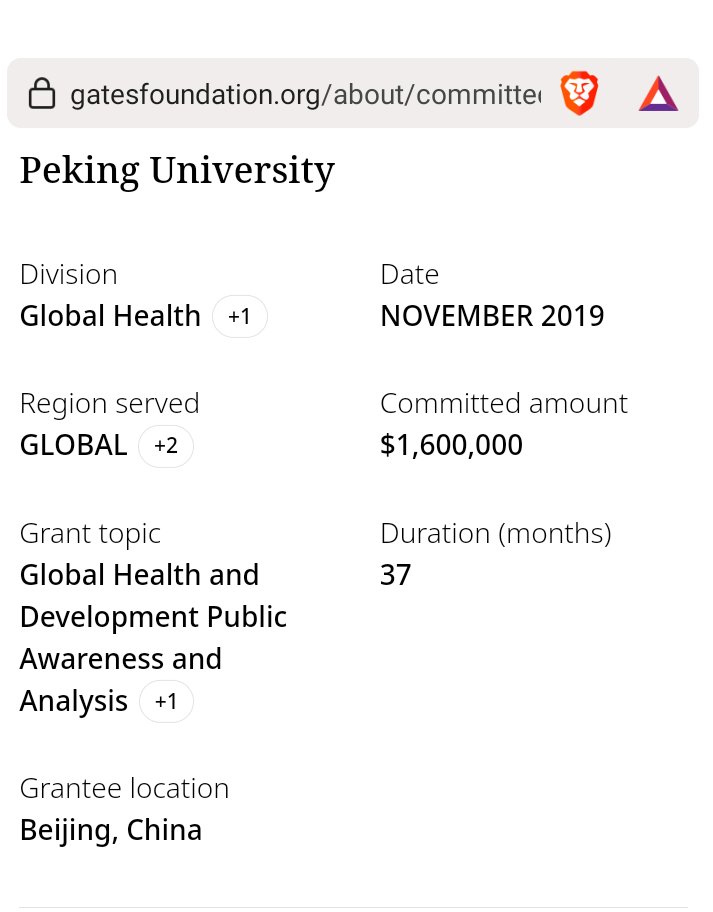The image size is (713, 912).
Task: Click the Global Health and Development grant topic
Action: click(153, 617)
